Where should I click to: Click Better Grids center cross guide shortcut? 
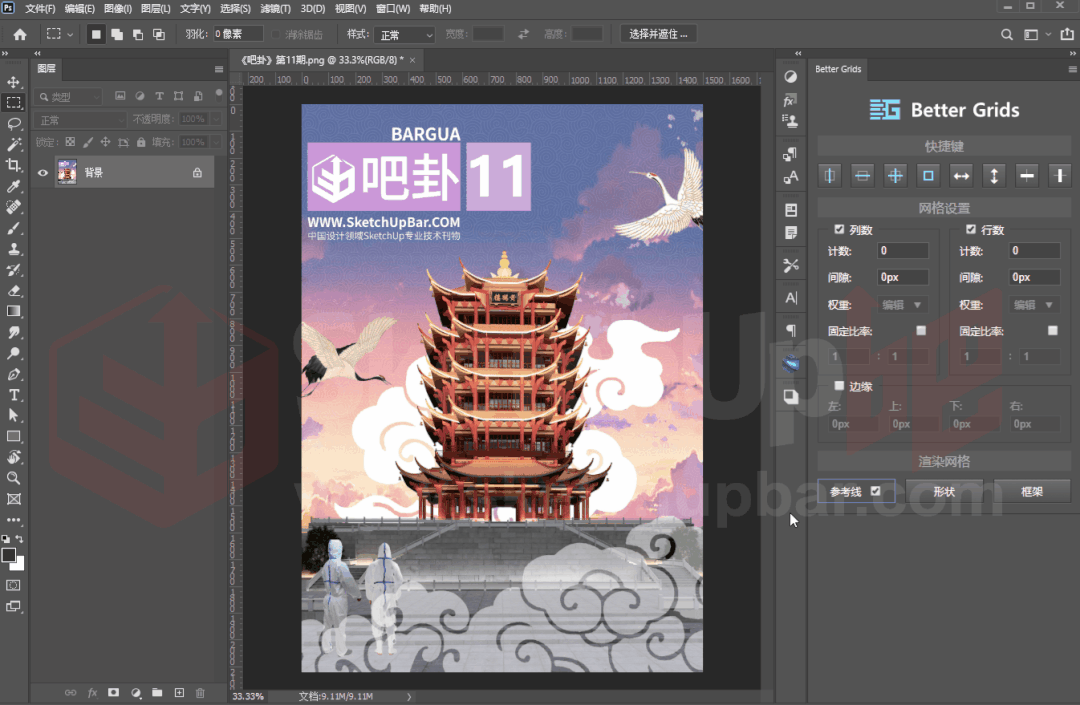[x=895, y=176]
